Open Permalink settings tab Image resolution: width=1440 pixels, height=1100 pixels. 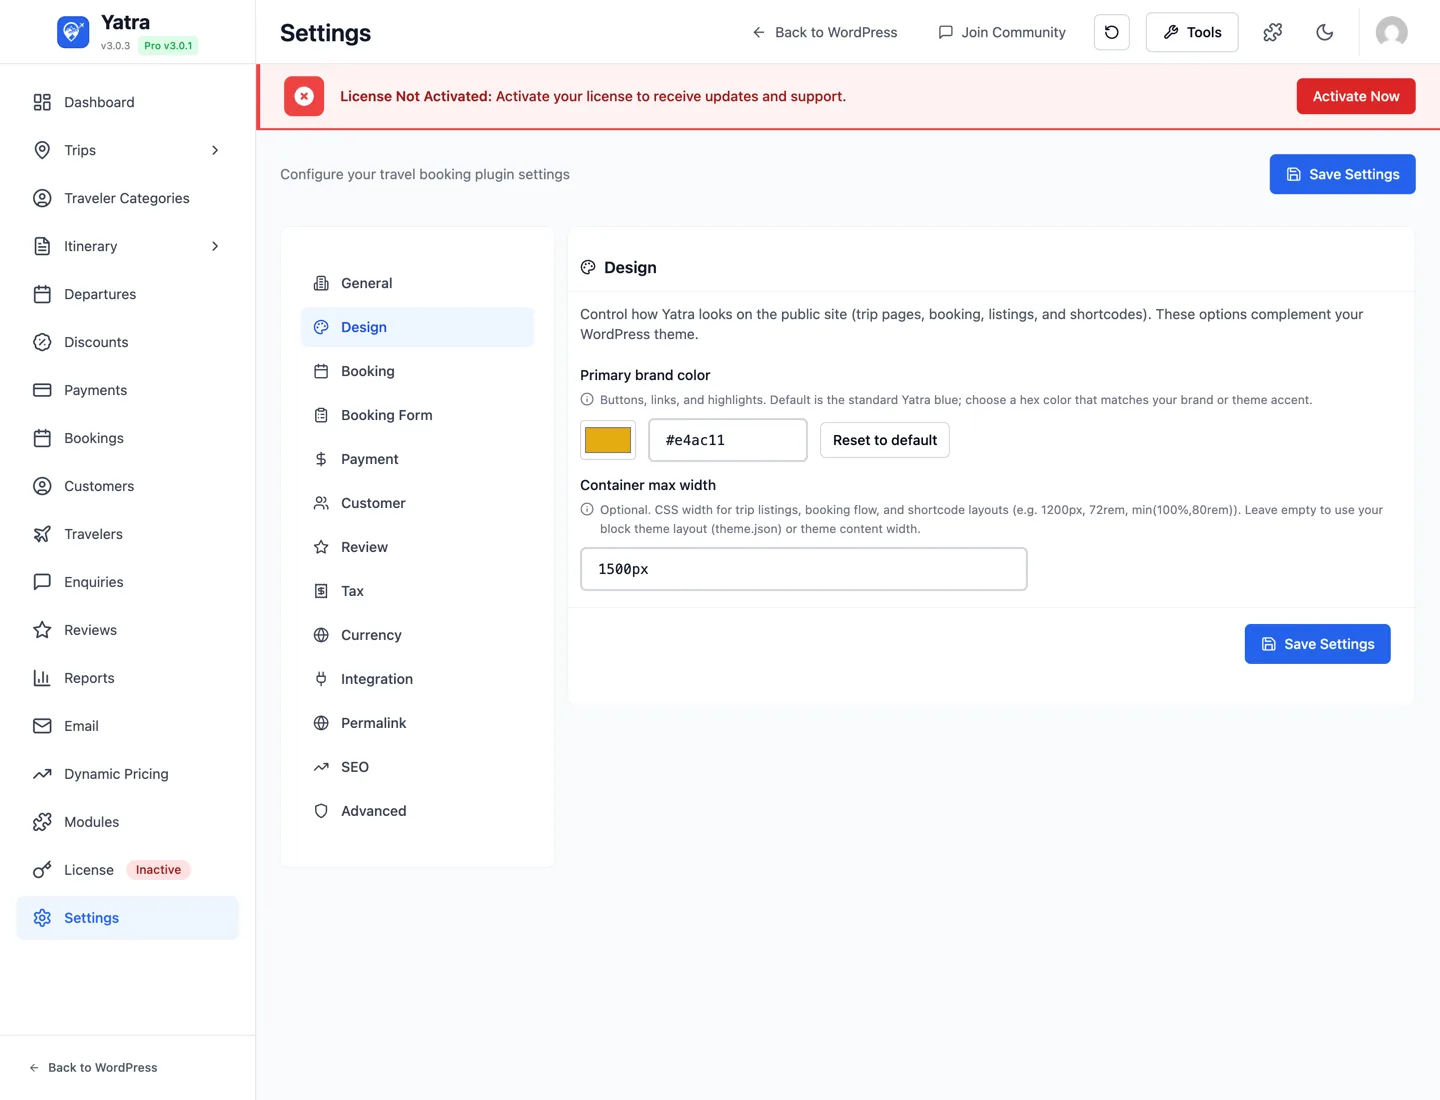(x=417, y=723)
